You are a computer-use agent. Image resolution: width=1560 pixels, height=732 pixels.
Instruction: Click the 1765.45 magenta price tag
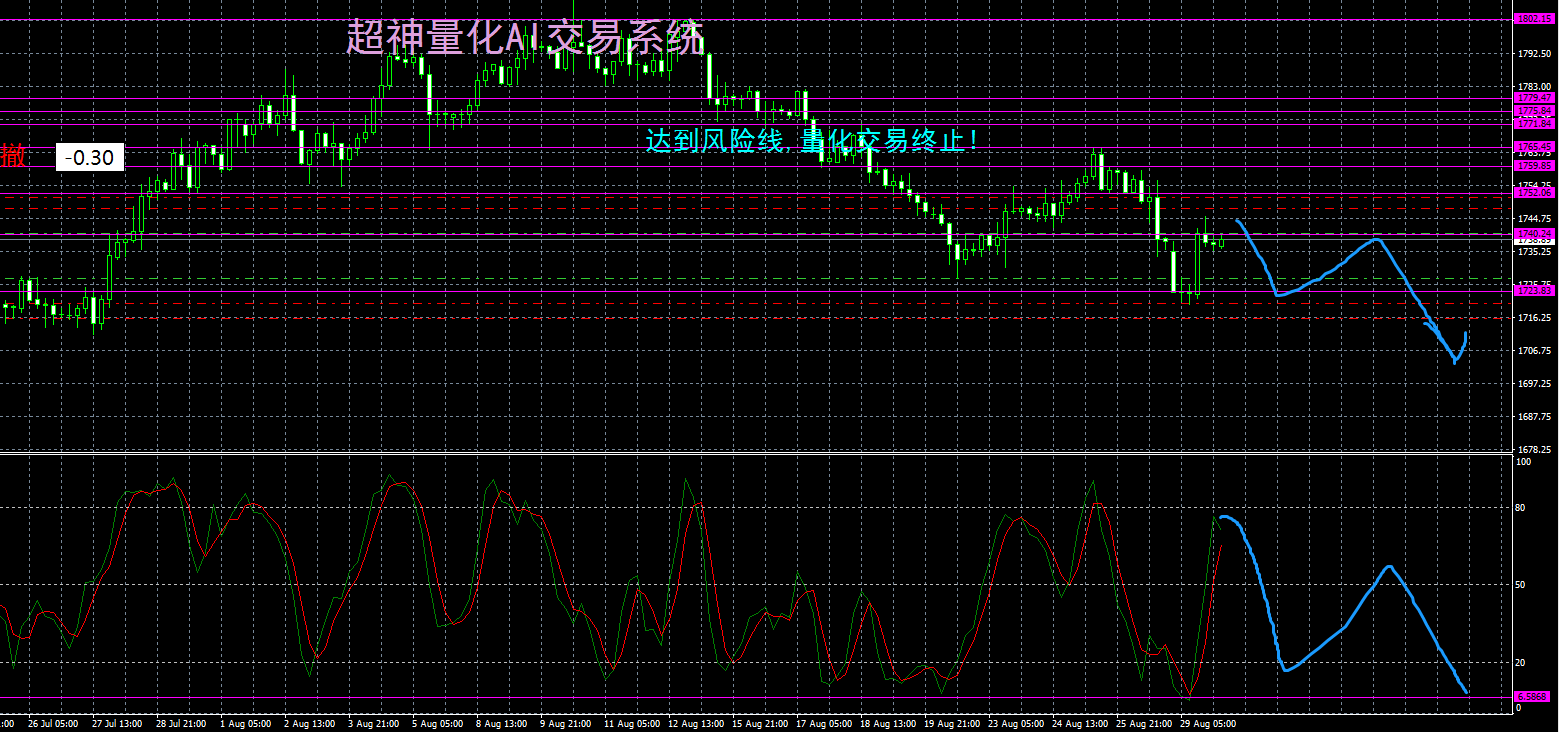click(x=1534, y=147)
